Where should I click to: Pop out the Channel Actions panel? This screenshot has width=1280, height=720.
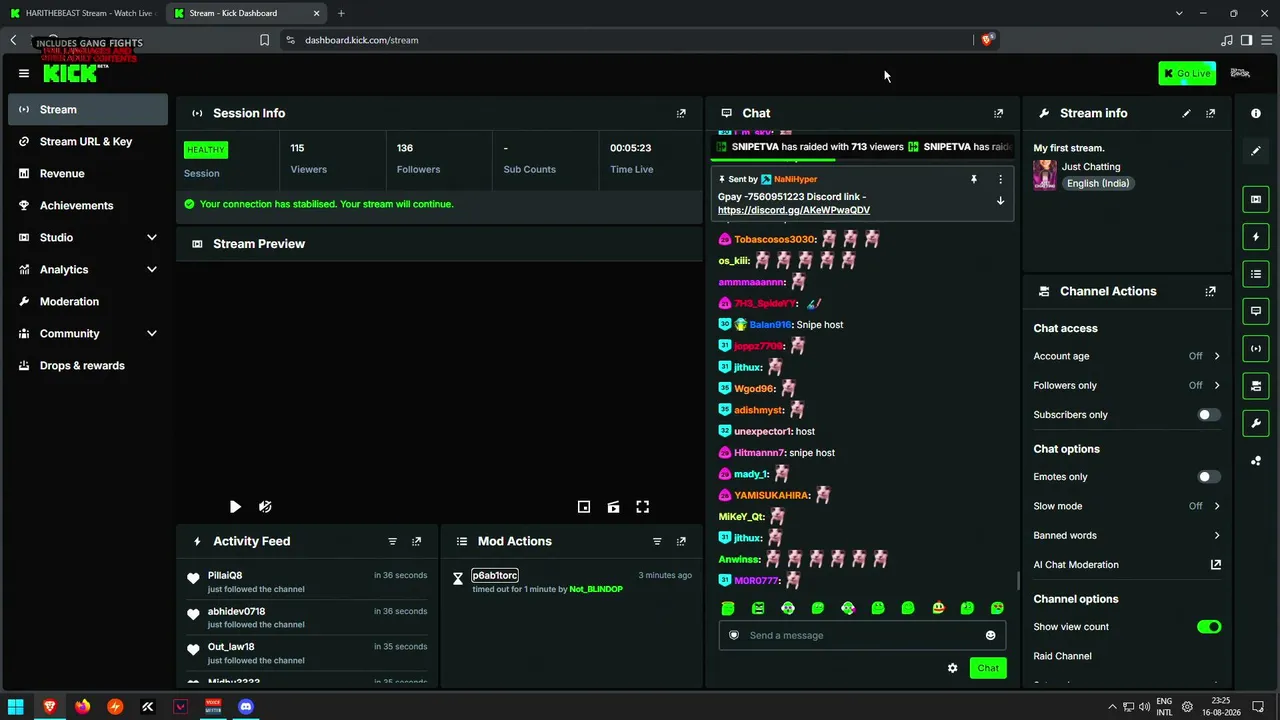coord(1211,291)
